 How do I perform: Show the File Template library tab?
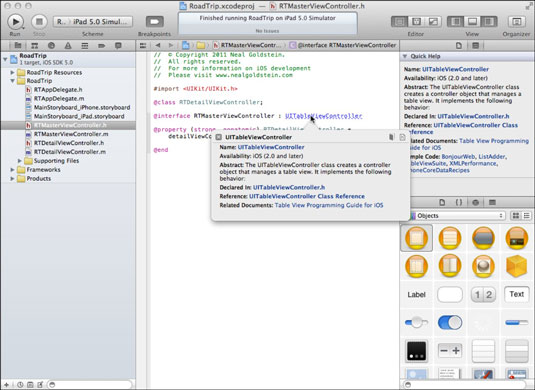[x=442, y=202]
